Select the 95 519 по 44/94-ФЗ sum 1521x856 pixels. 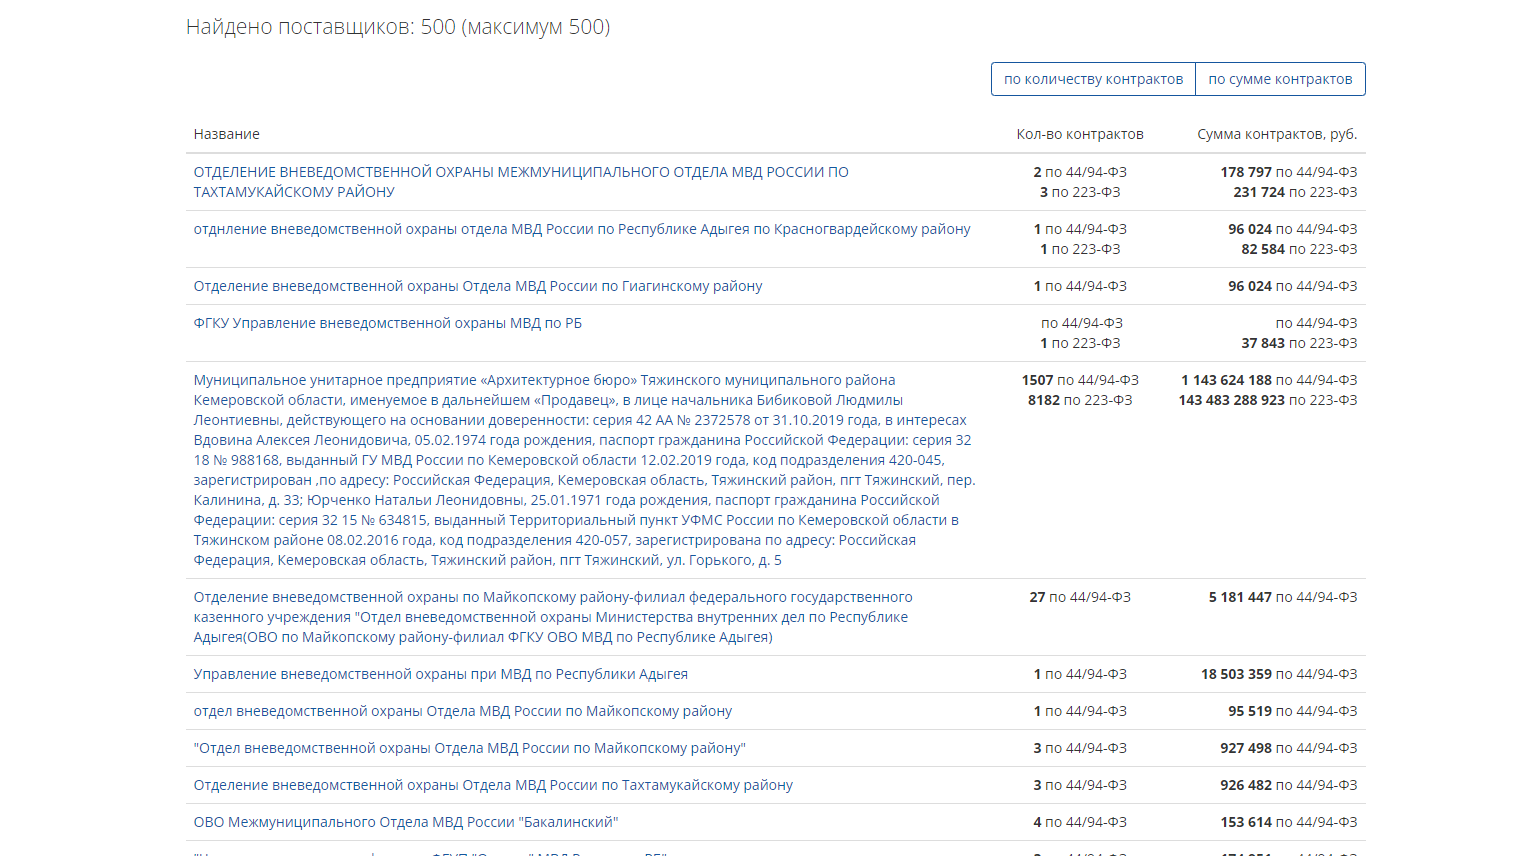pyautogui.click(x=1293, y=711)
